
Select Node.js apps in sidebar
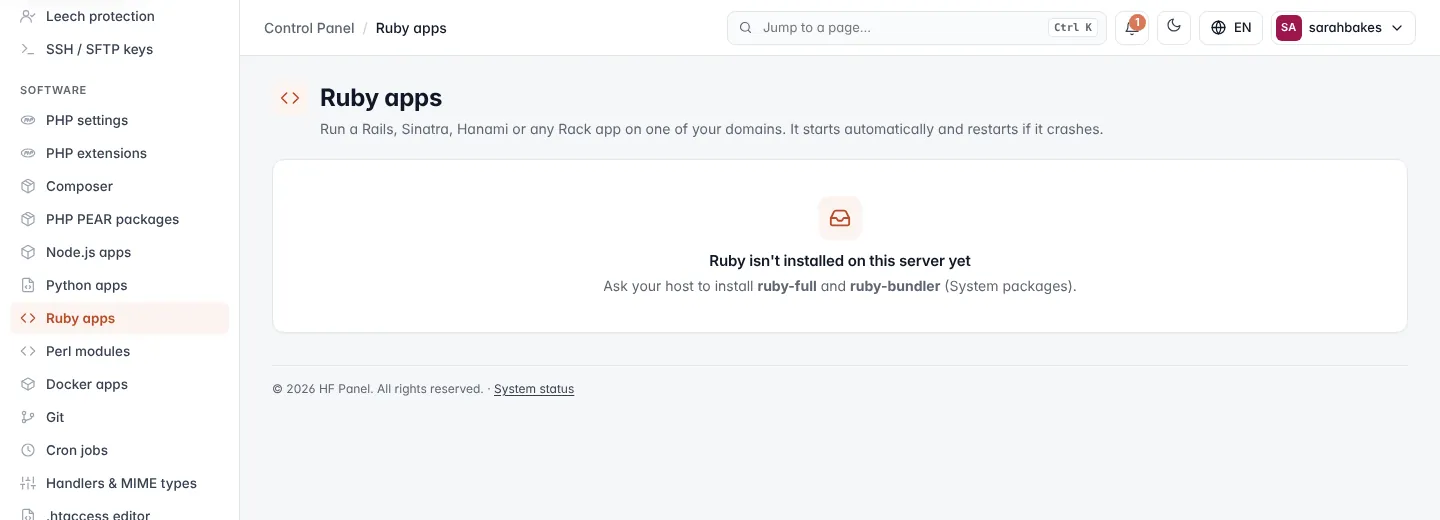(88, 252)
